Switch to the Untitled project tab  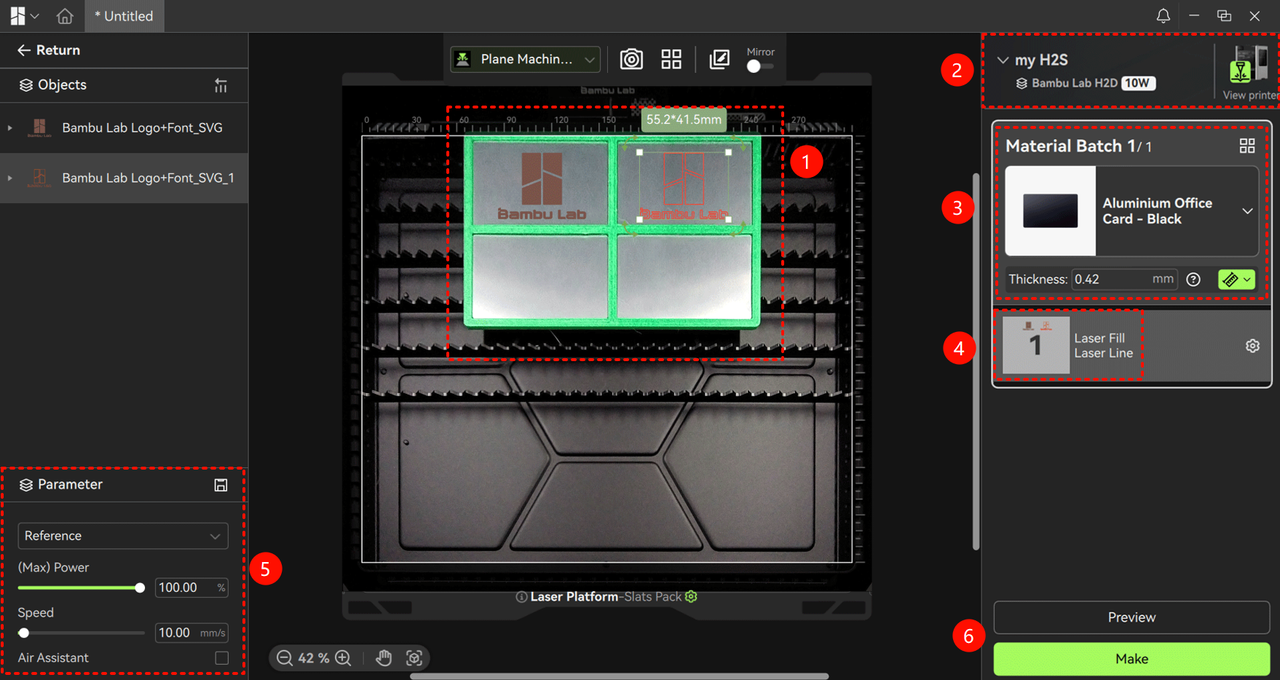click(x=123, y=16)
